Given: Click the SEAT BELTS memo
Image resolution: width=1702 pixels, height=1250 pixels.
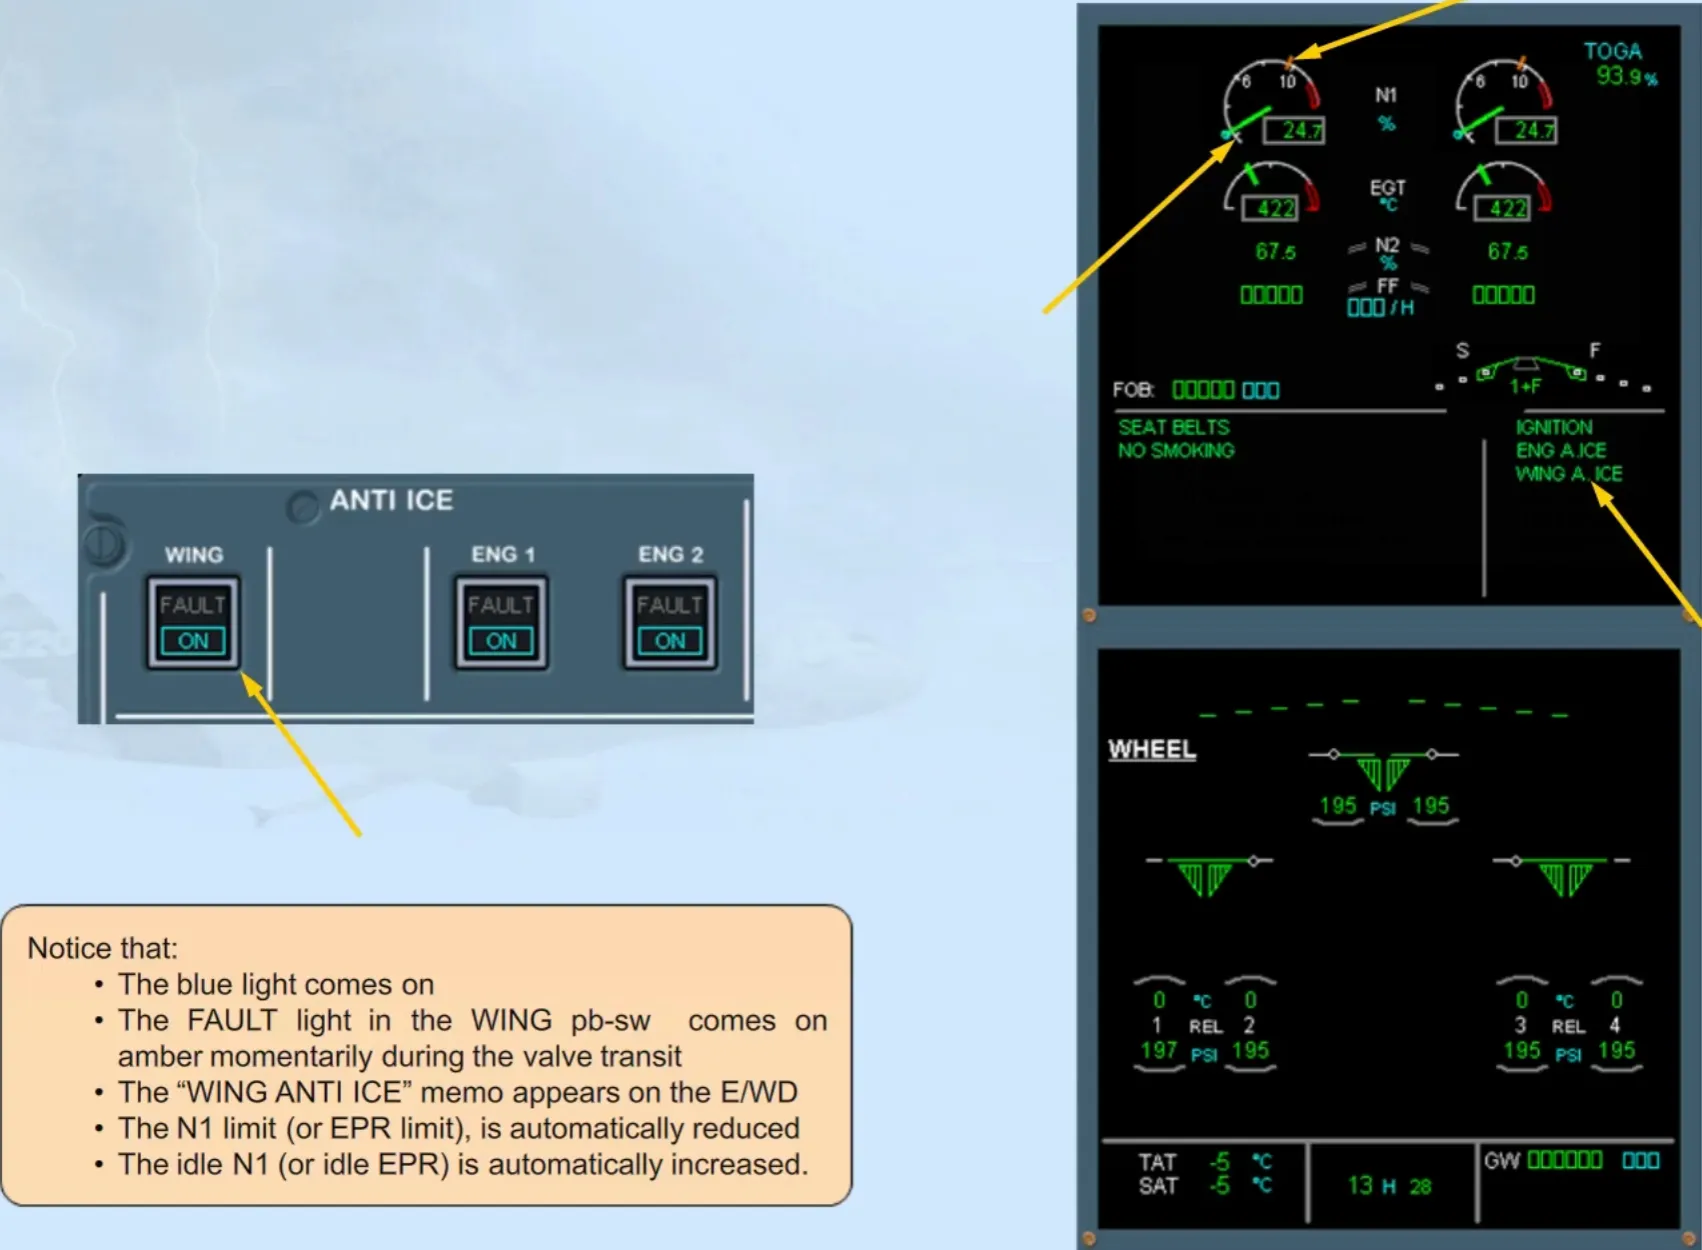Looking at the screenshot, I should pos(1174,427).
